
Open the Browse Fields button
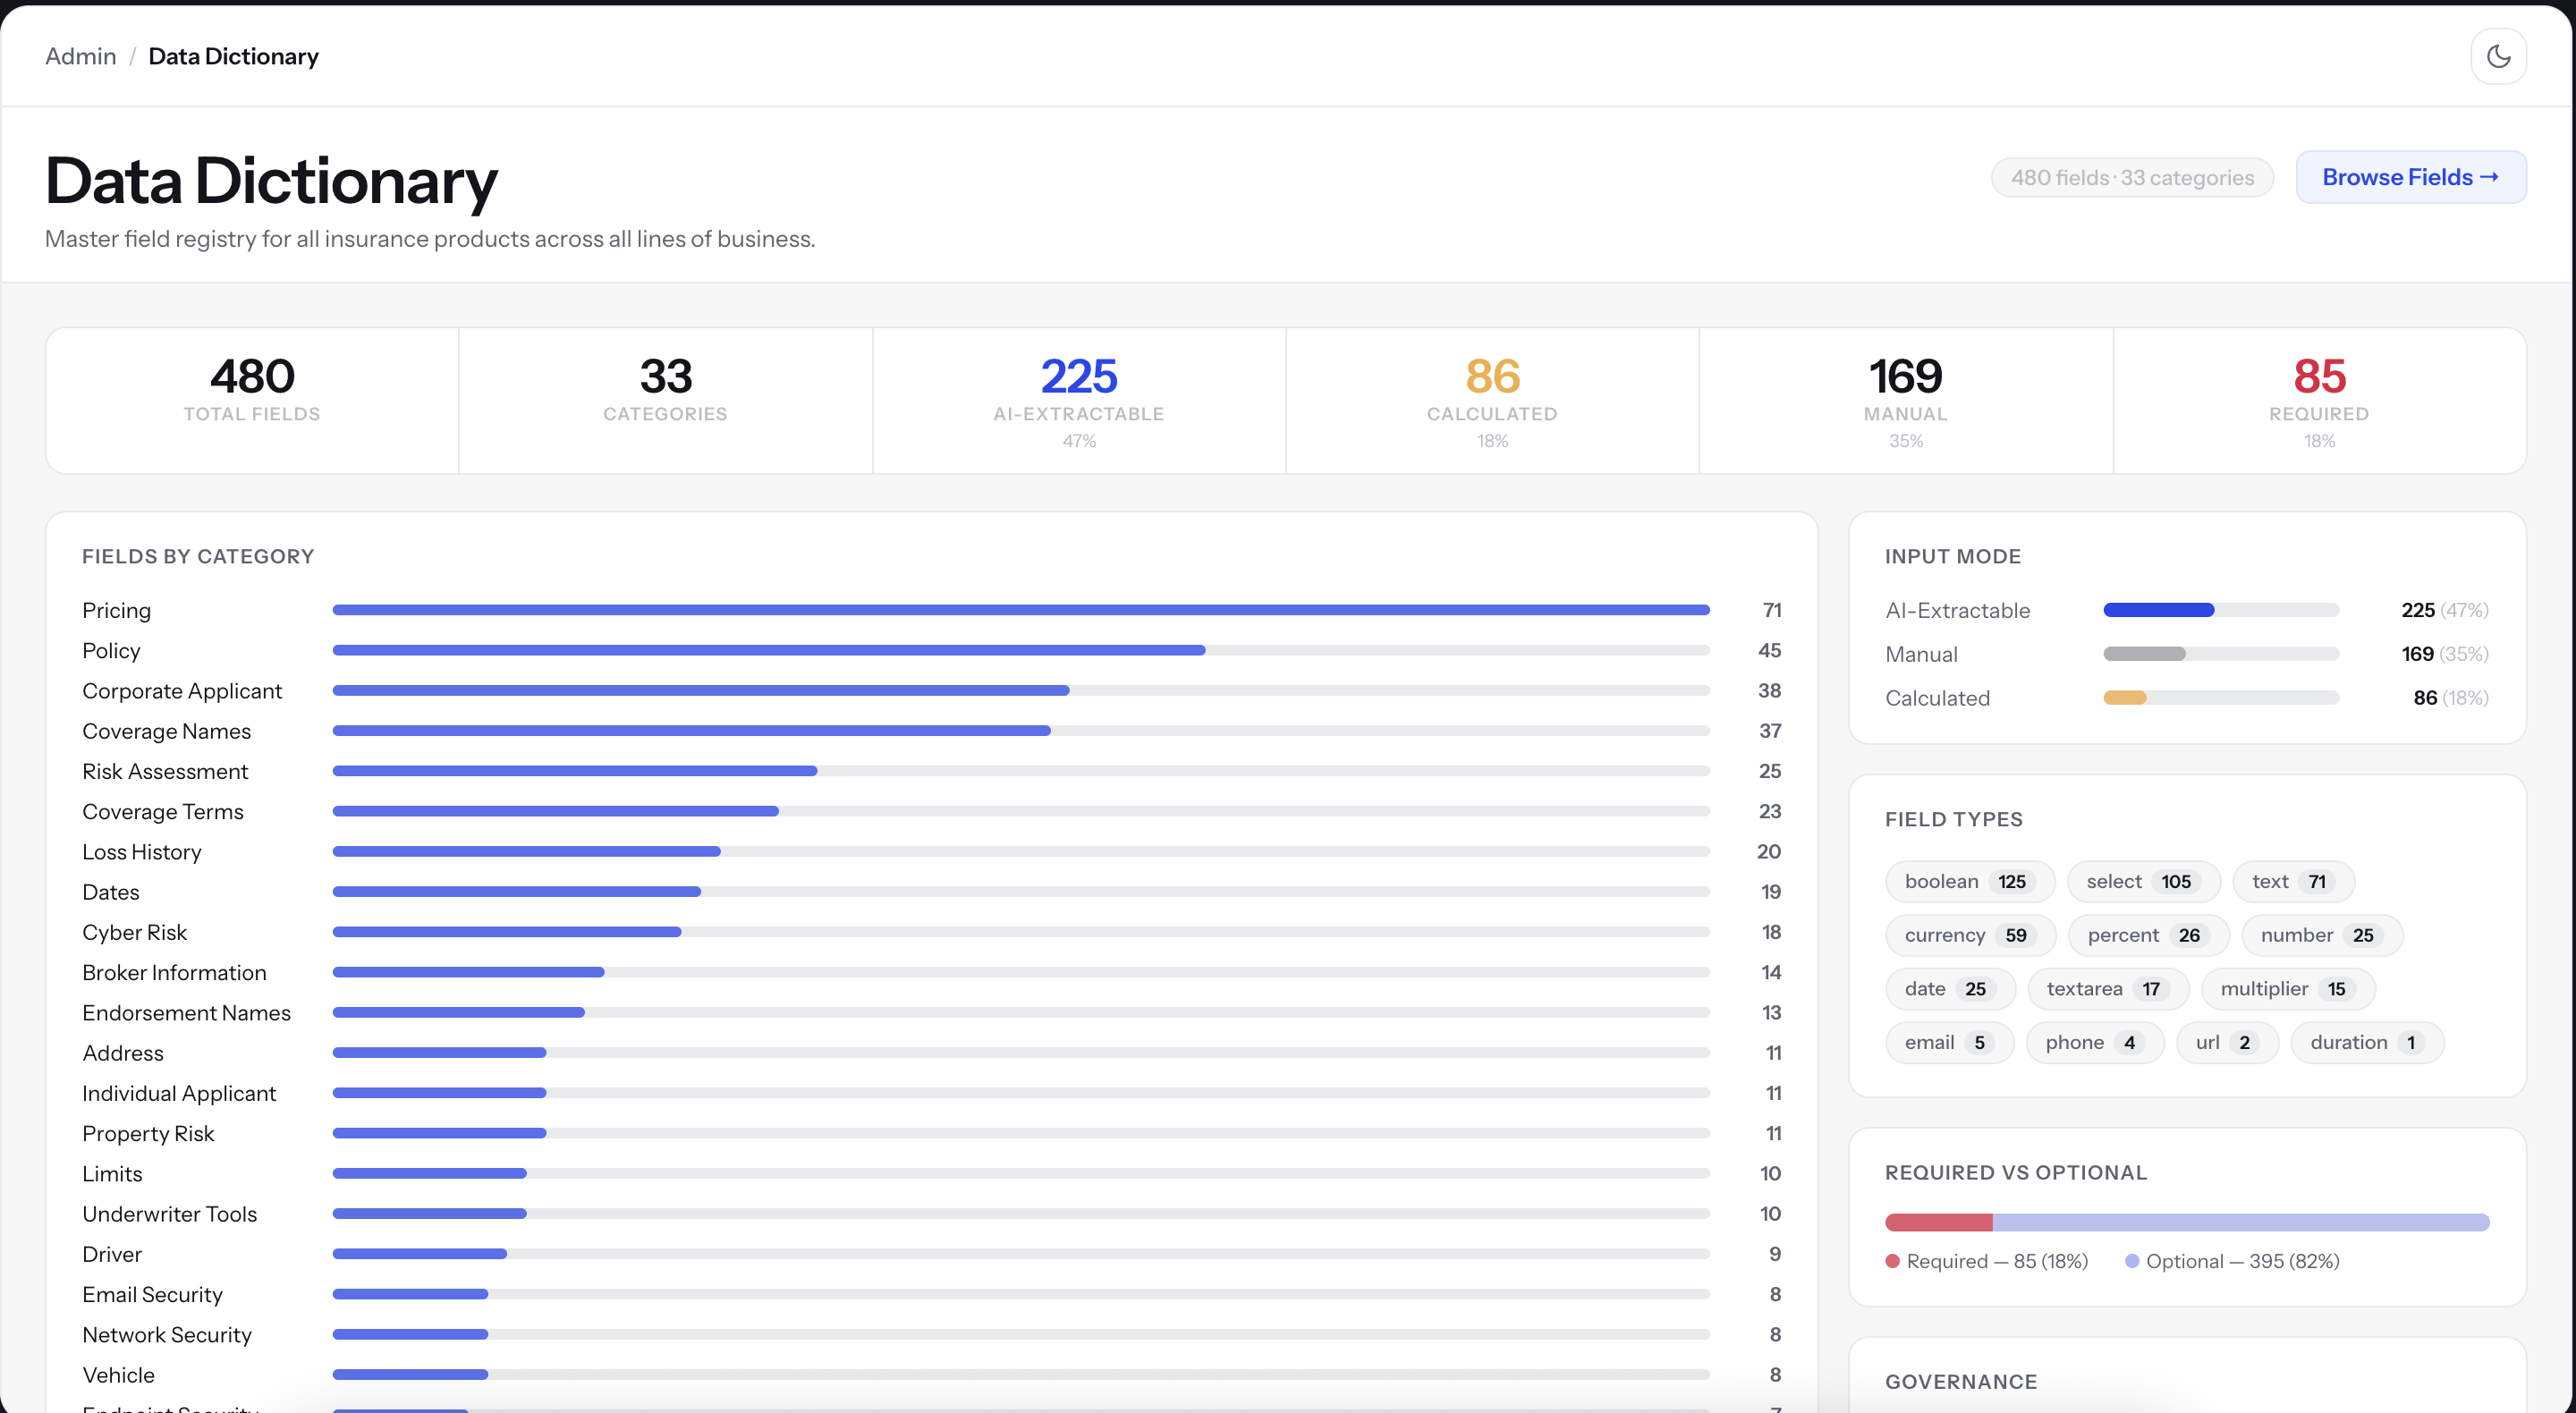tap(2410, 177)
